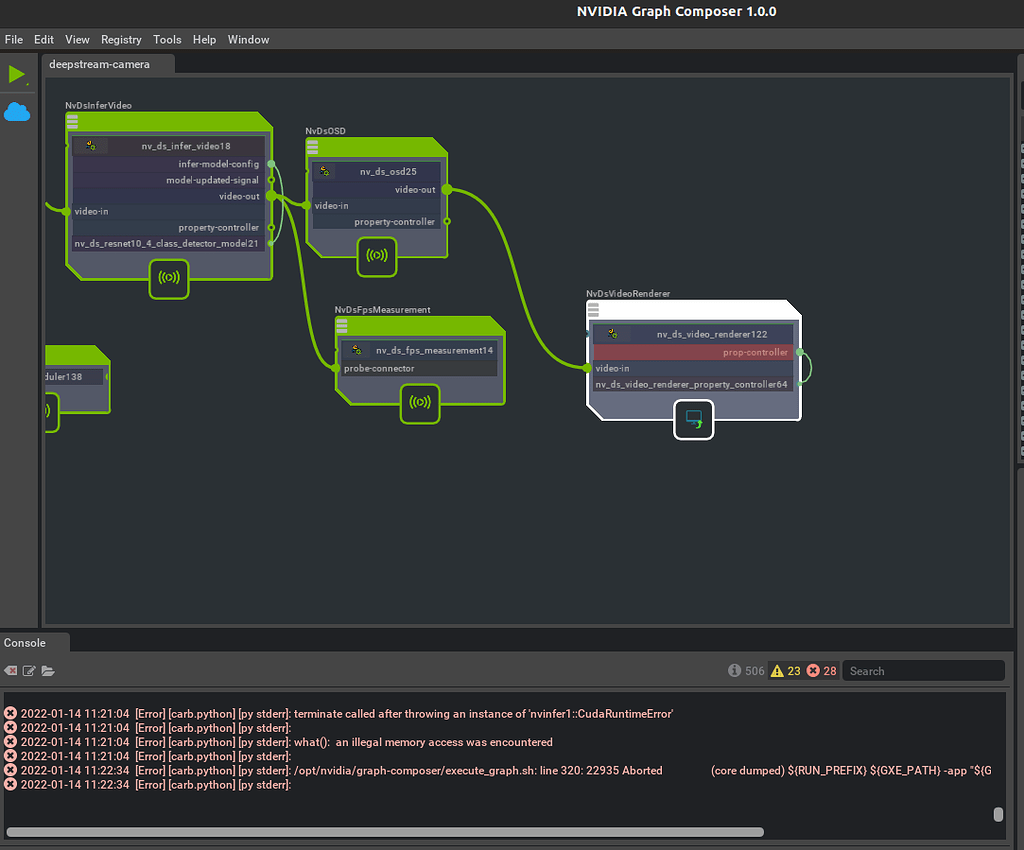Click the green Run graph button
The height and width of the screenshot is (850, 1024).
(17, 73)
